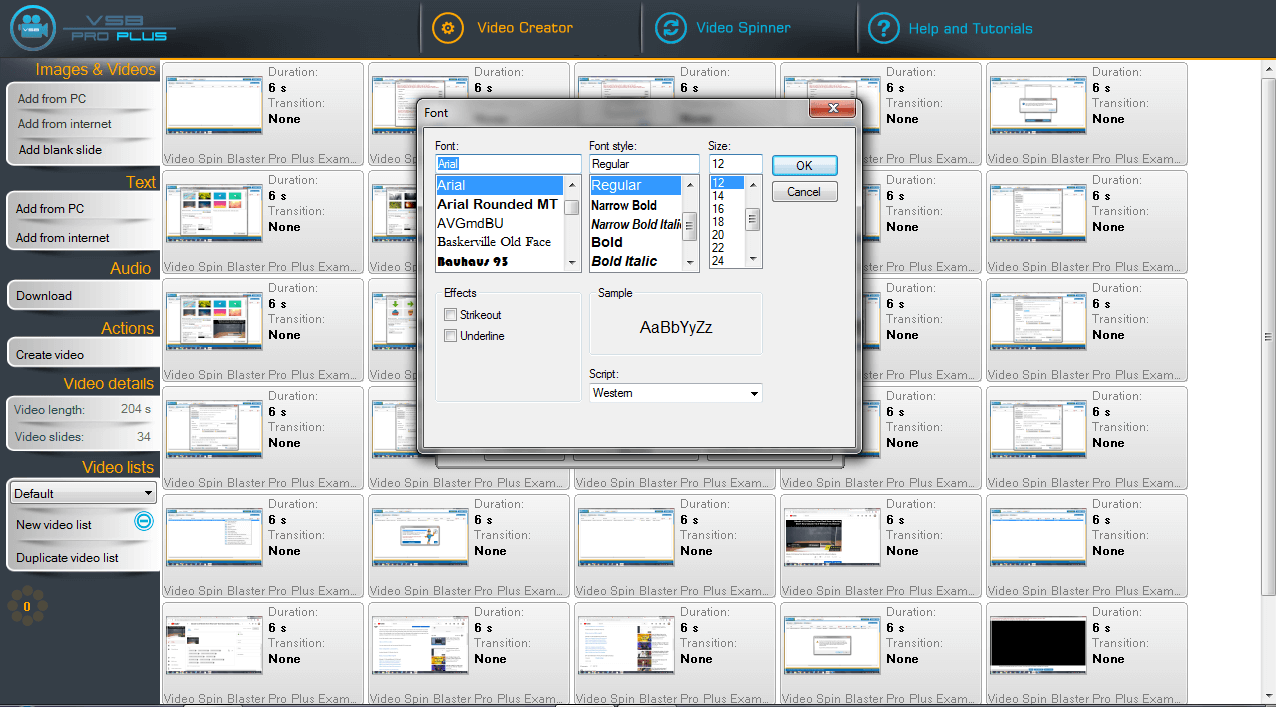Click New video list
Screen dimensions: 1276x707
(54, 525)
